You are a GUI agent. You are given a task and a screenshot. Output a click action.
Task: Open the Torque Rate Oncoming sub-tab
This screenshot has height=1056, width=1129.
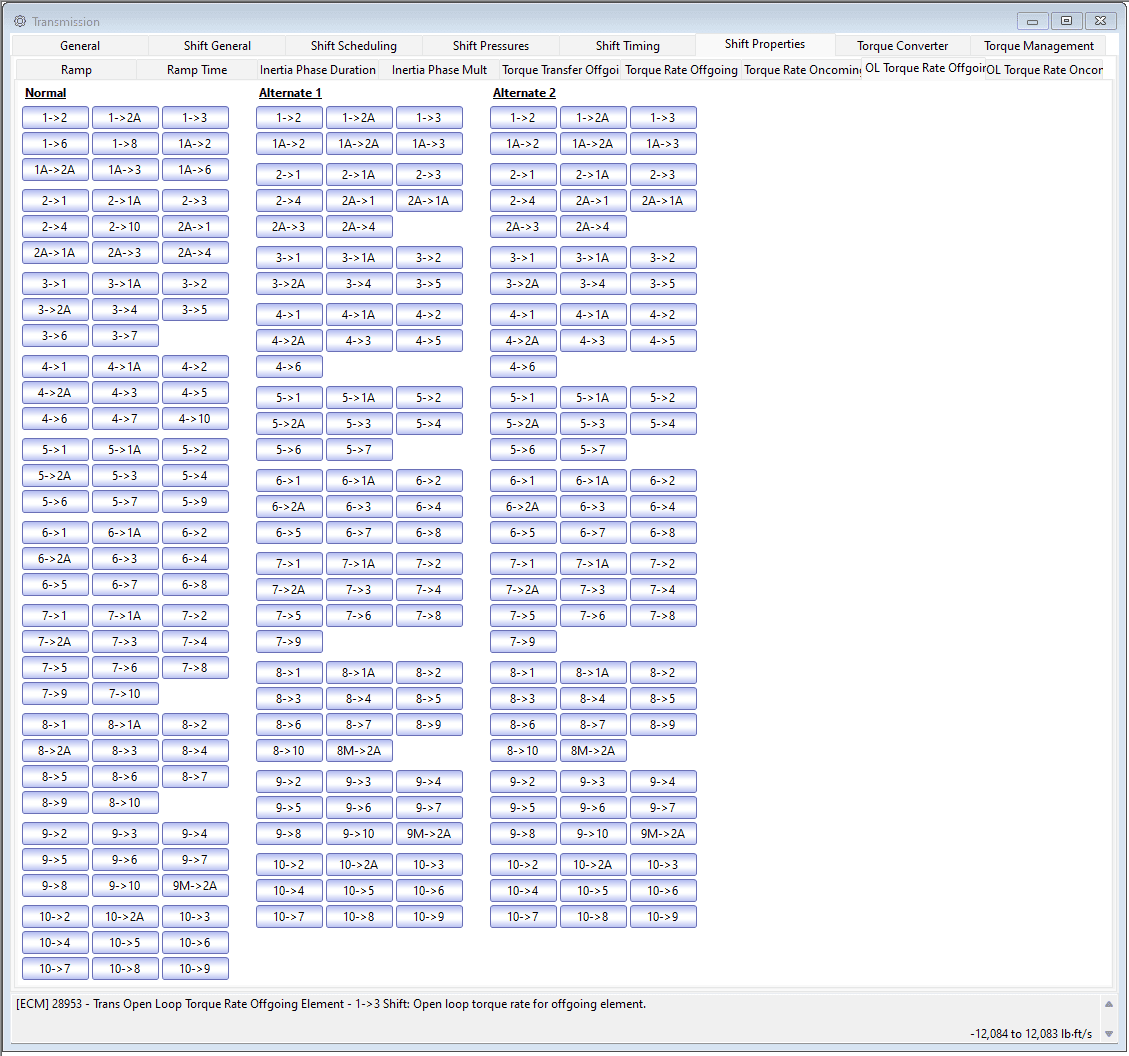(802, 70)
